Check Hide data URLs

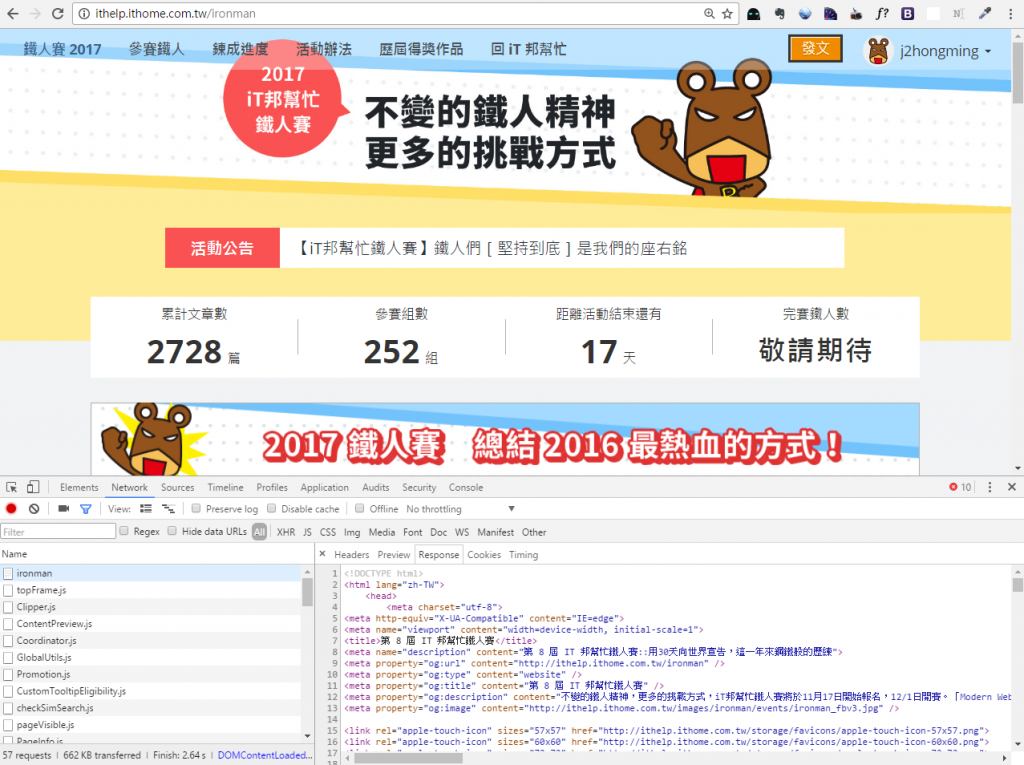[x=172, y=531]
